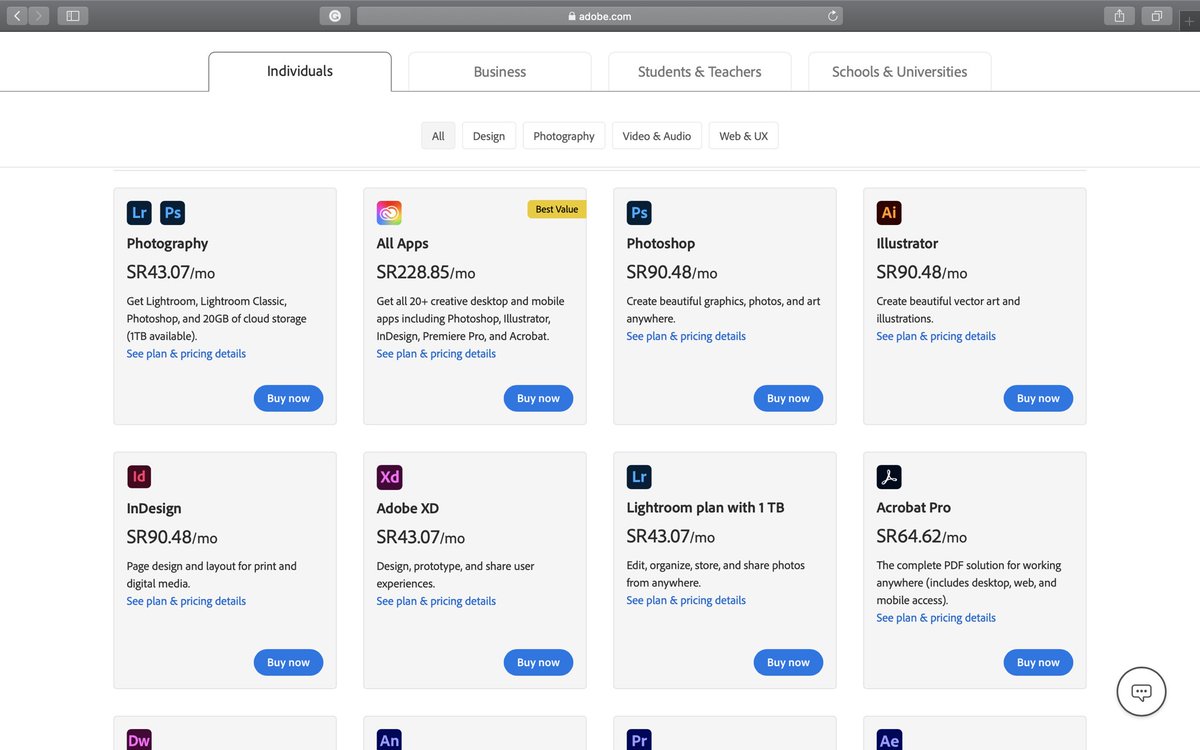Open the Schools & Universities tab
This screenshot has height=750, width=1200.
click(x=900, y=71)
